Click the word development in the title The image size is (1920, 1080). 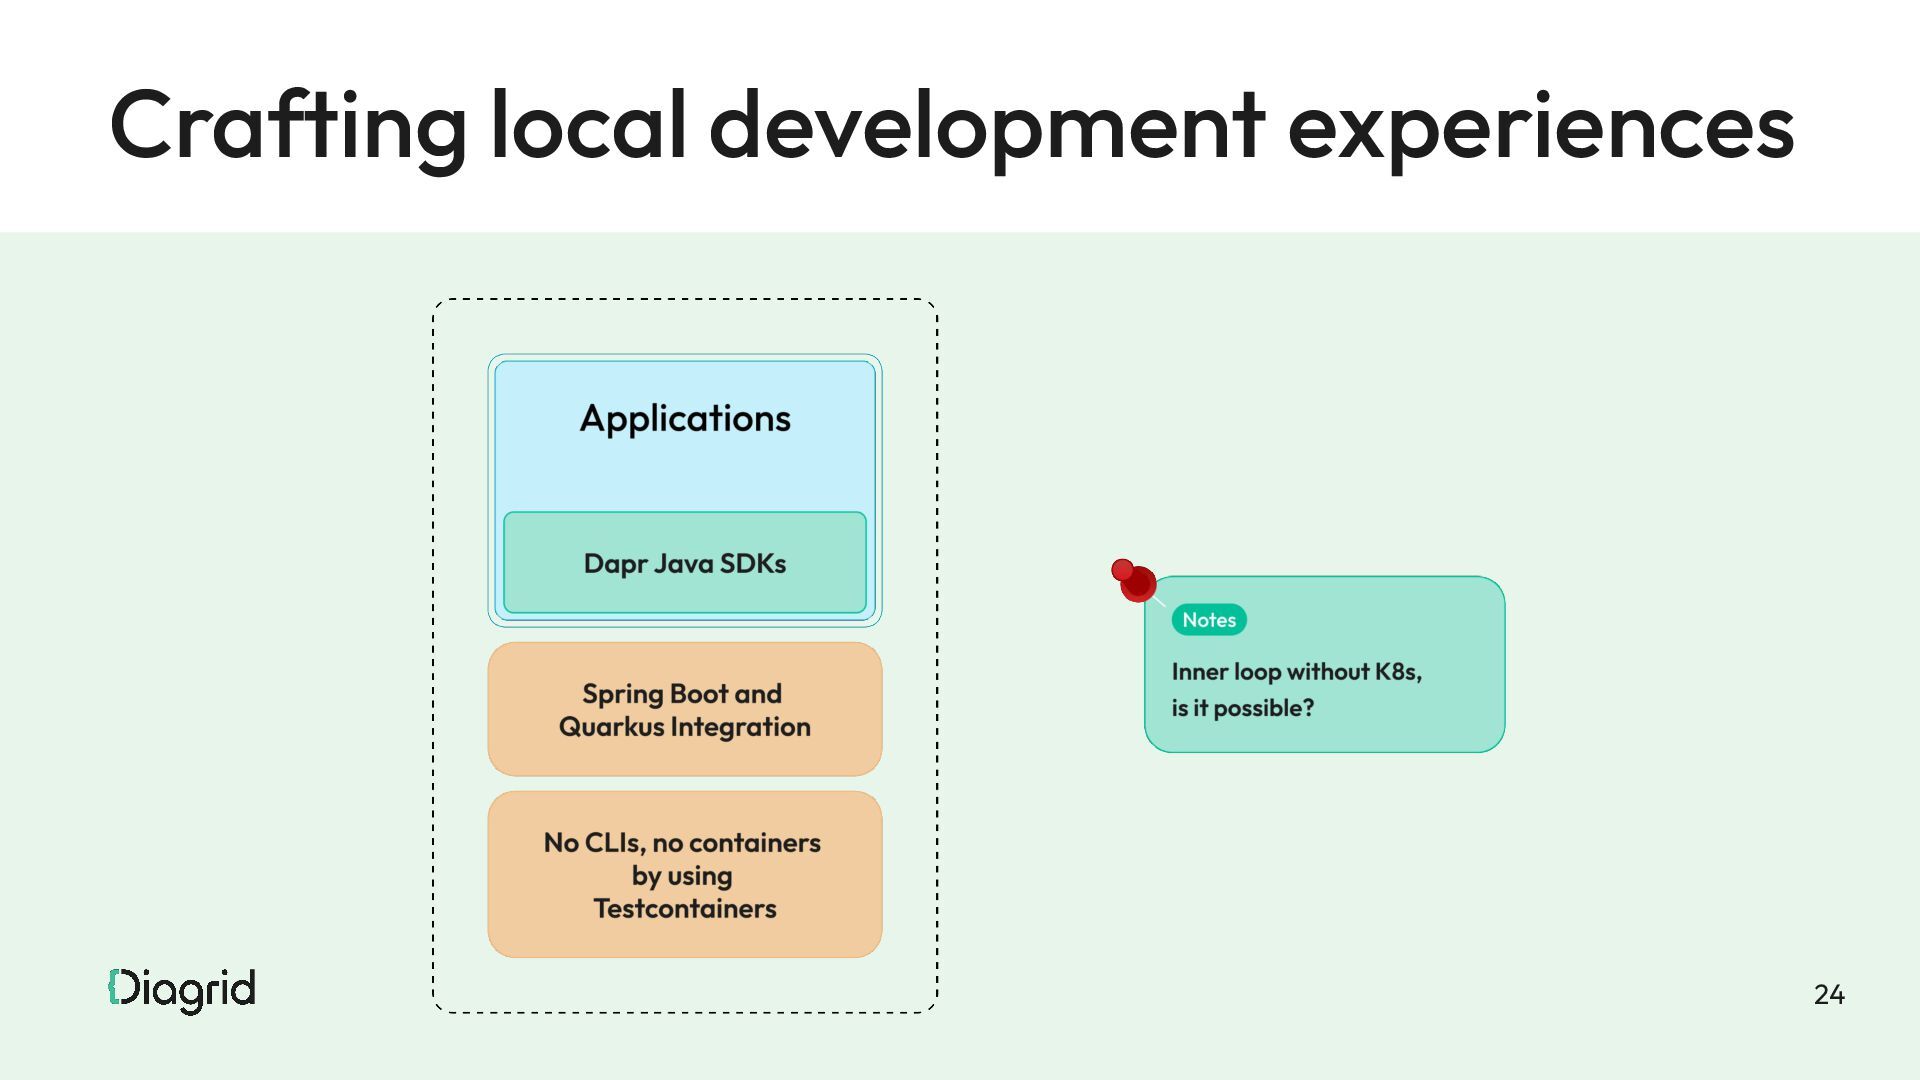click(987, 125)
